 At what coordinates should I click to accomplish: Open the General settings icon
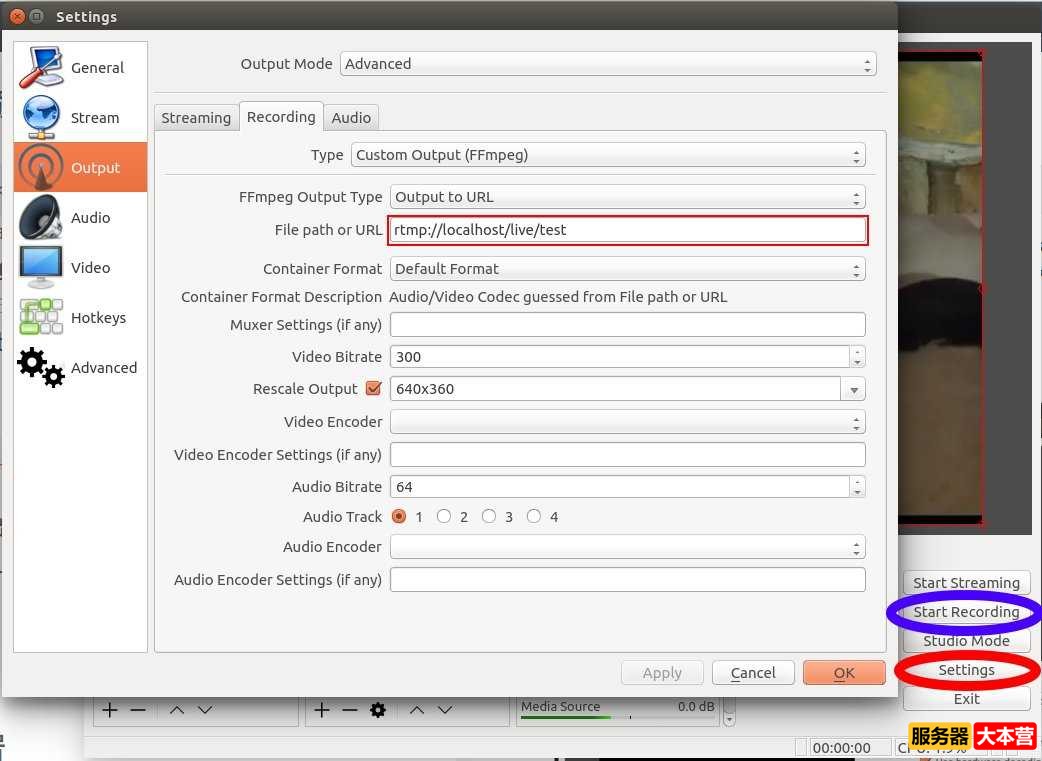point(41,68)
